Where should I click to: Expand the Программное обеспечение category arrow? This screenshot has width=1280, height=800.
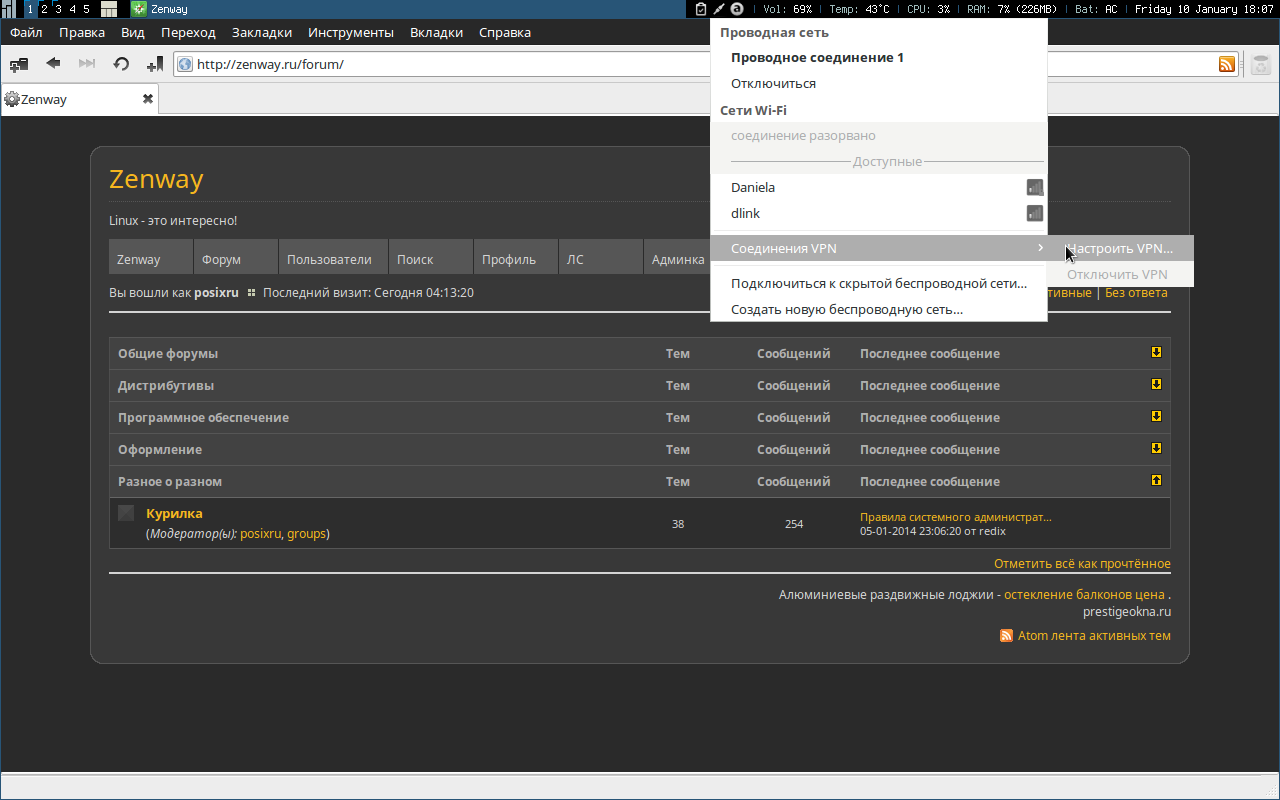tap(1156, 416)
